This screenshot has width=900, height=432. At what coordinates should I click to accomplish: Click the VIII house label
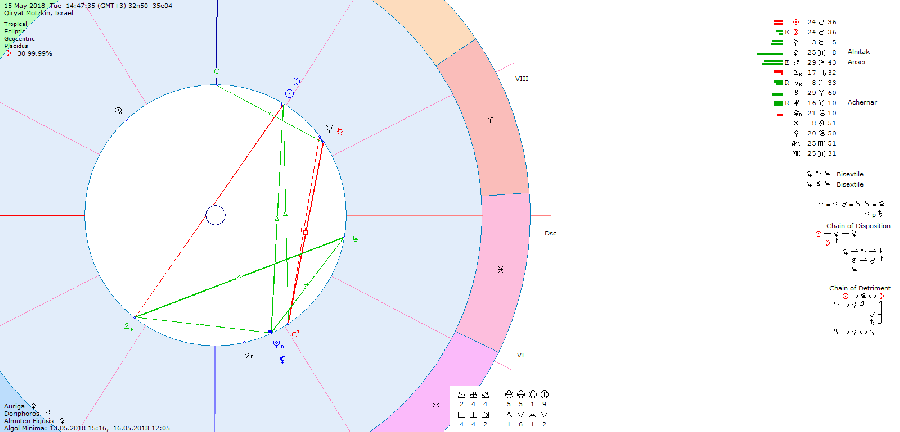coord(521,79)
